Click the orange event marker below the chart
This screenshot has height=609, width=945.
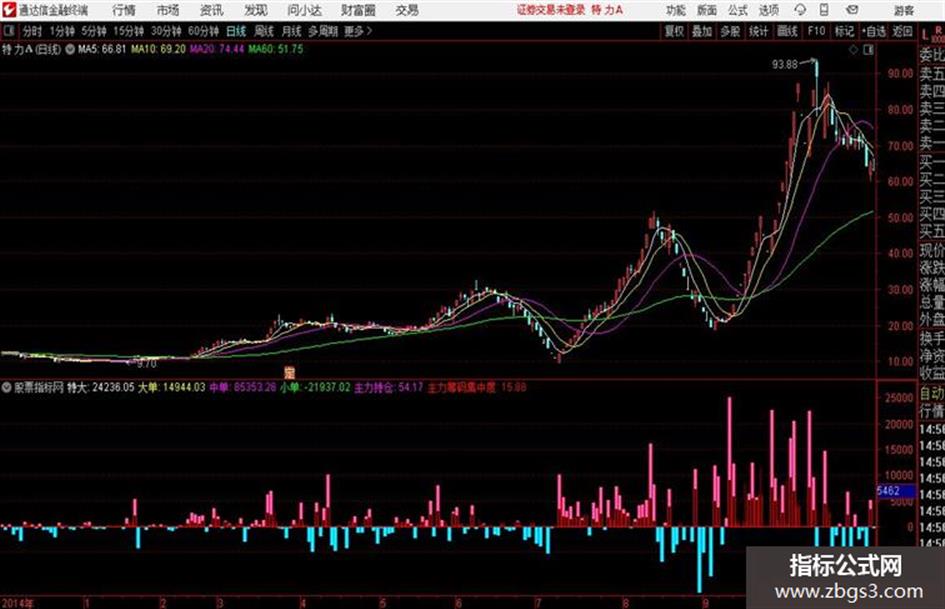(x=289, y=371)
